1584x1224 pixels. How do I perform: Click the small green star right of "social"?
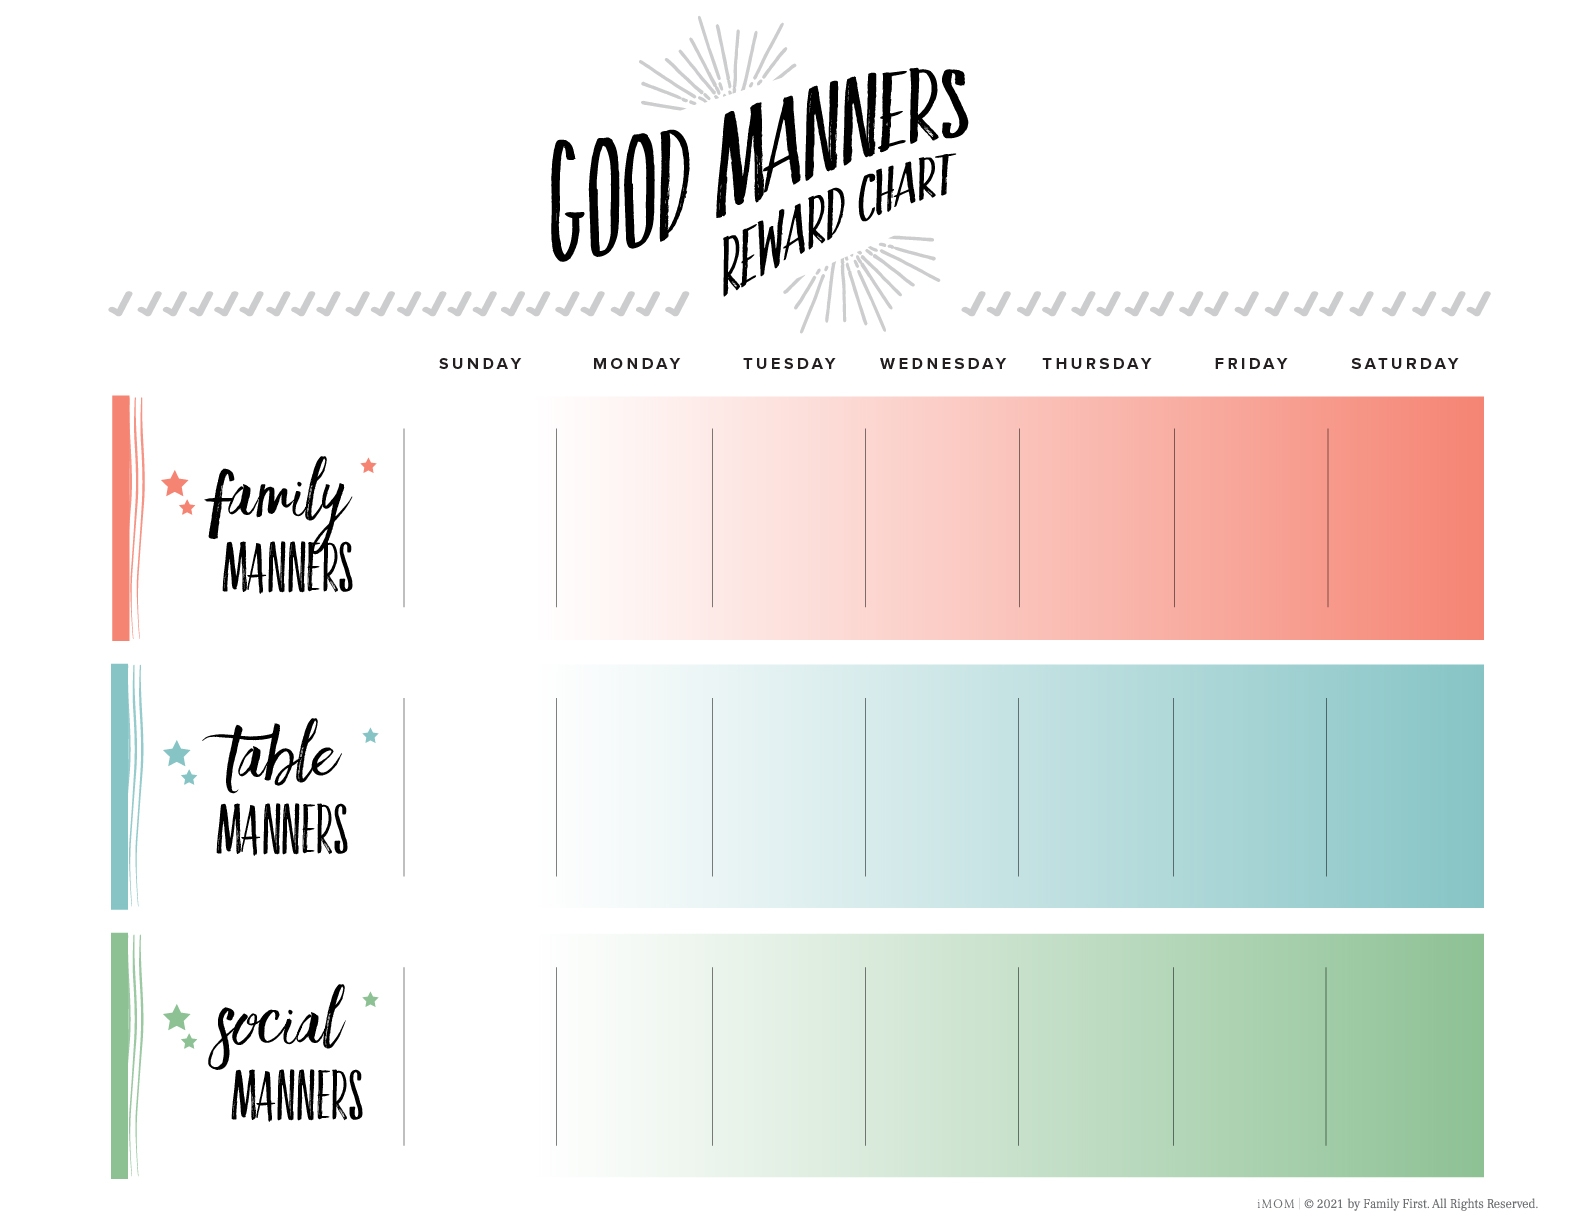click(370, 1000)
